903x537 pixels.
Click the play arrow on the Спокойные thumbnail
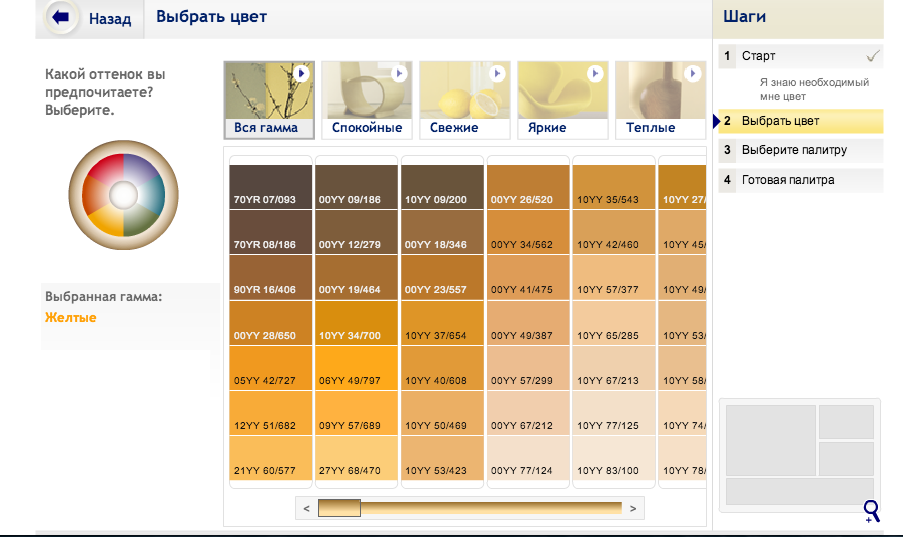point(399,74)
